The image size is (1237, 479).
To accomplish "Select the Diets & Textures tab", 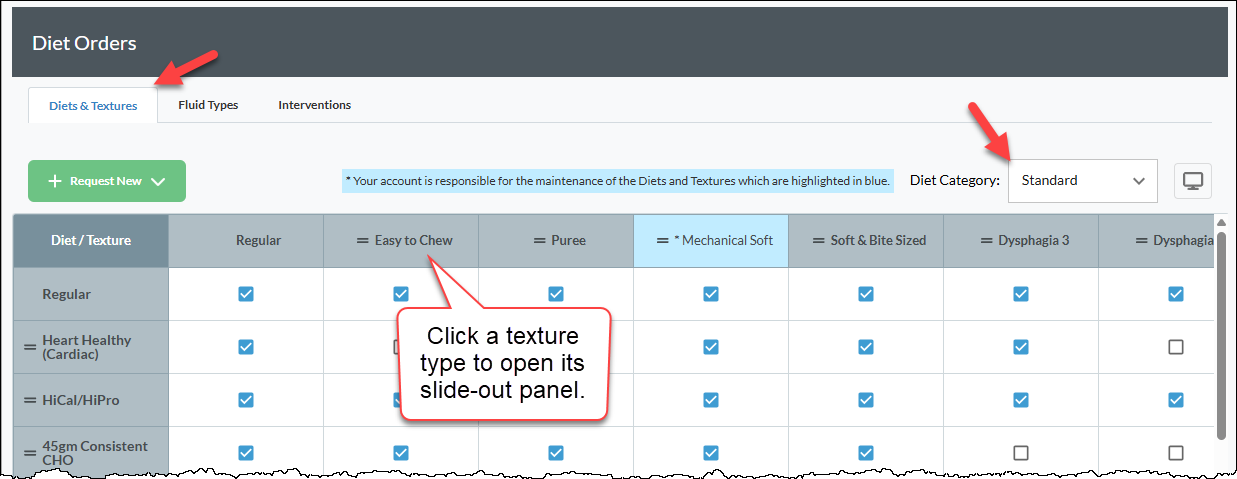I will coord(93,106).
